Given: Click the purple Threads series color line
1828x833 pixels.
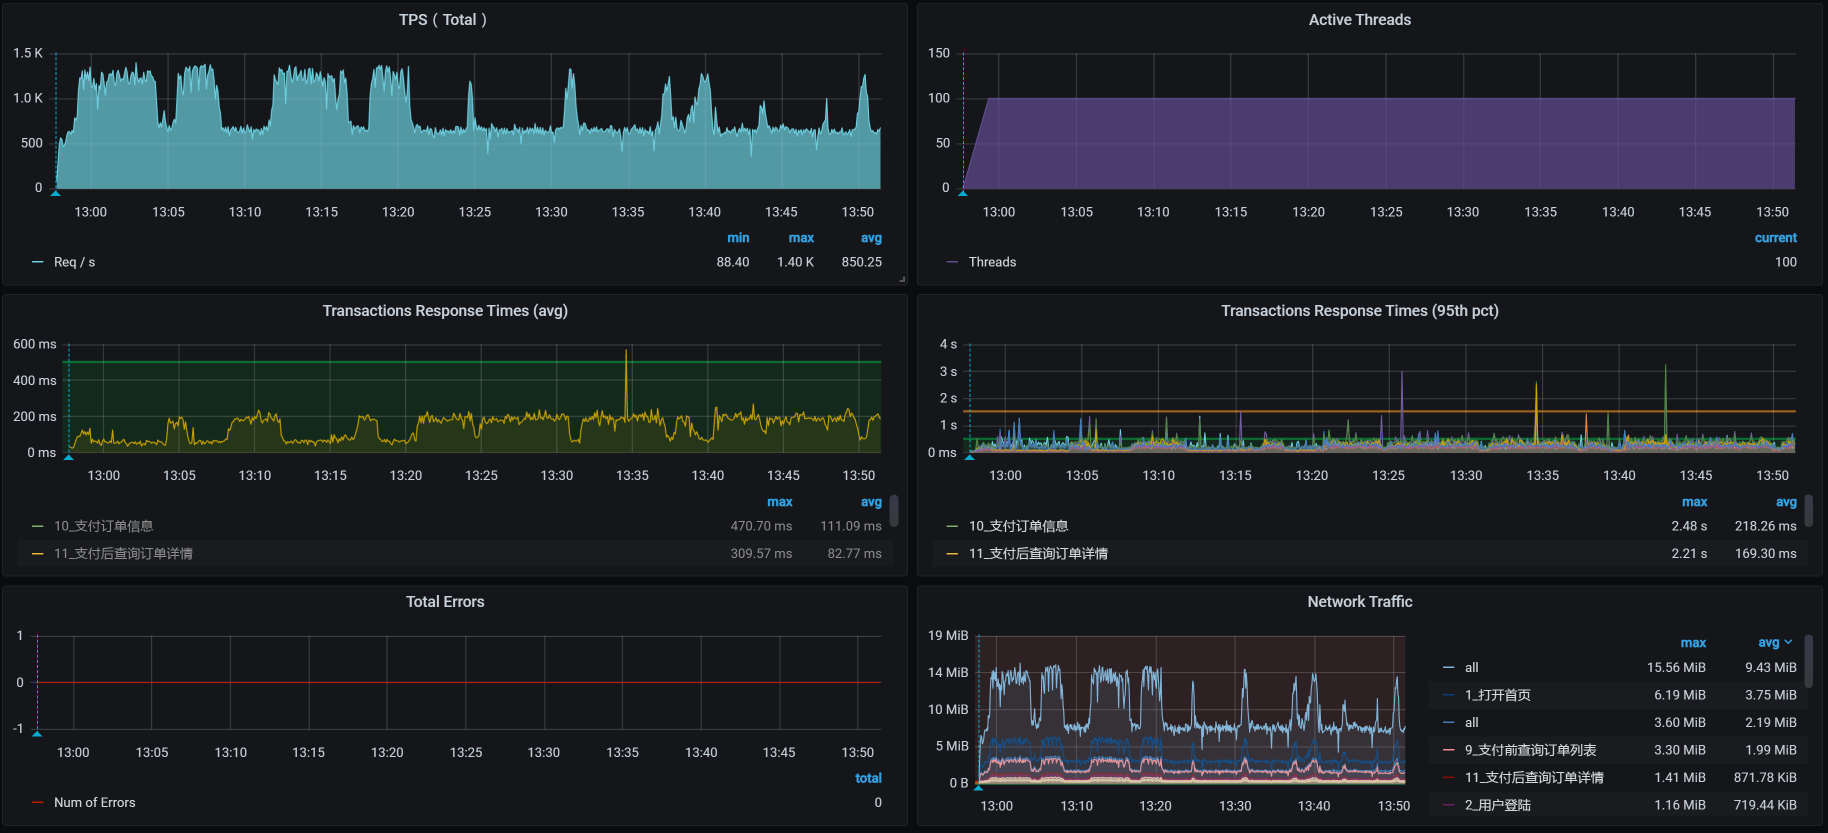Looking at the screenshot, I should (x=952, y=262).
